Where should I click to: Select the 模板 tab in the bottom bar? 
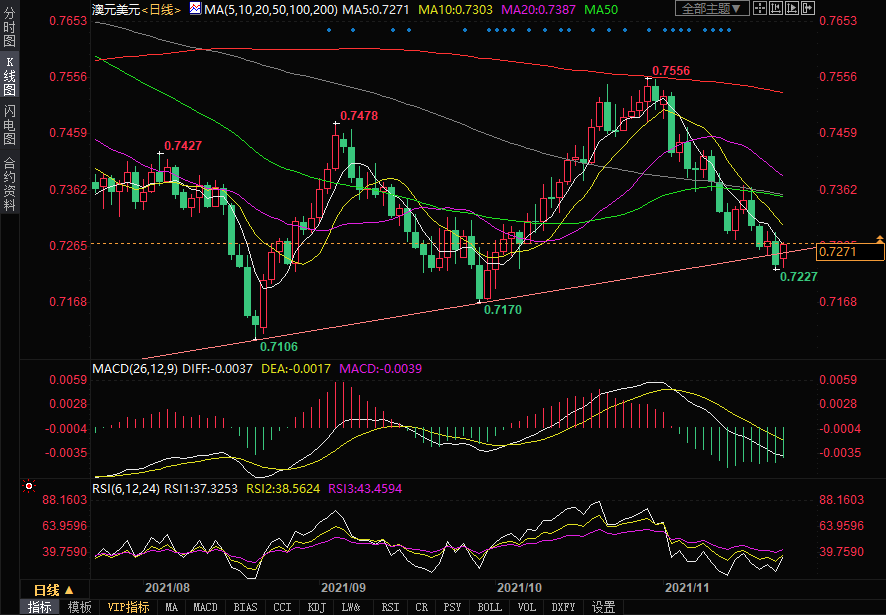[x=80, y=607]
